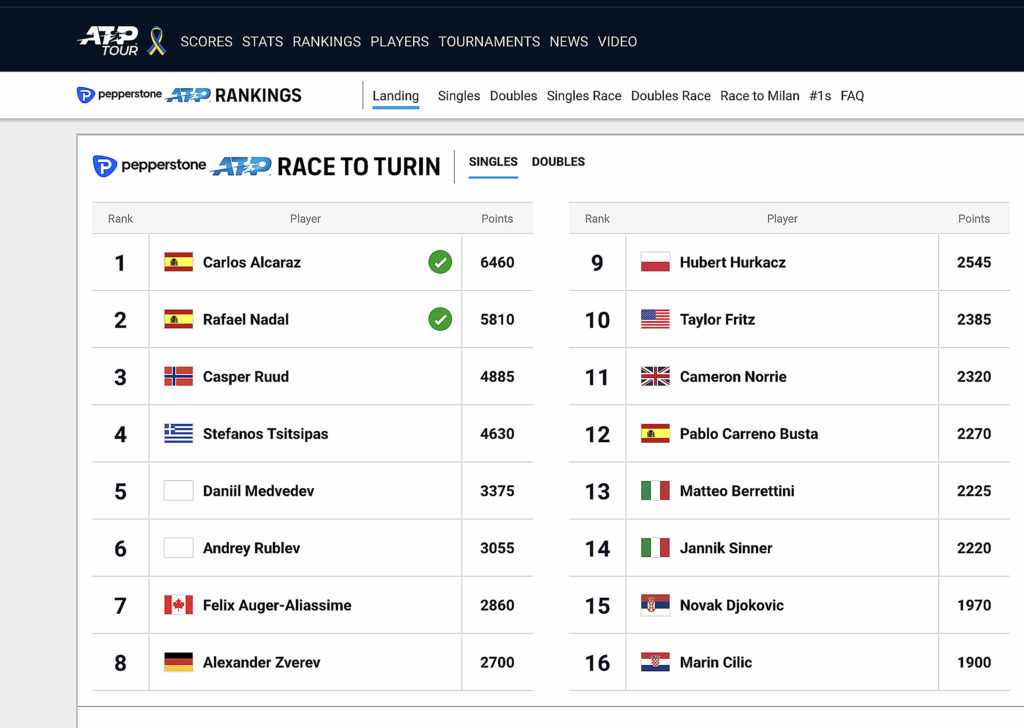This screenshot has height=728, width=1024.
Task: Open the FAQ link in rankings bar
Action: point(852,96)
